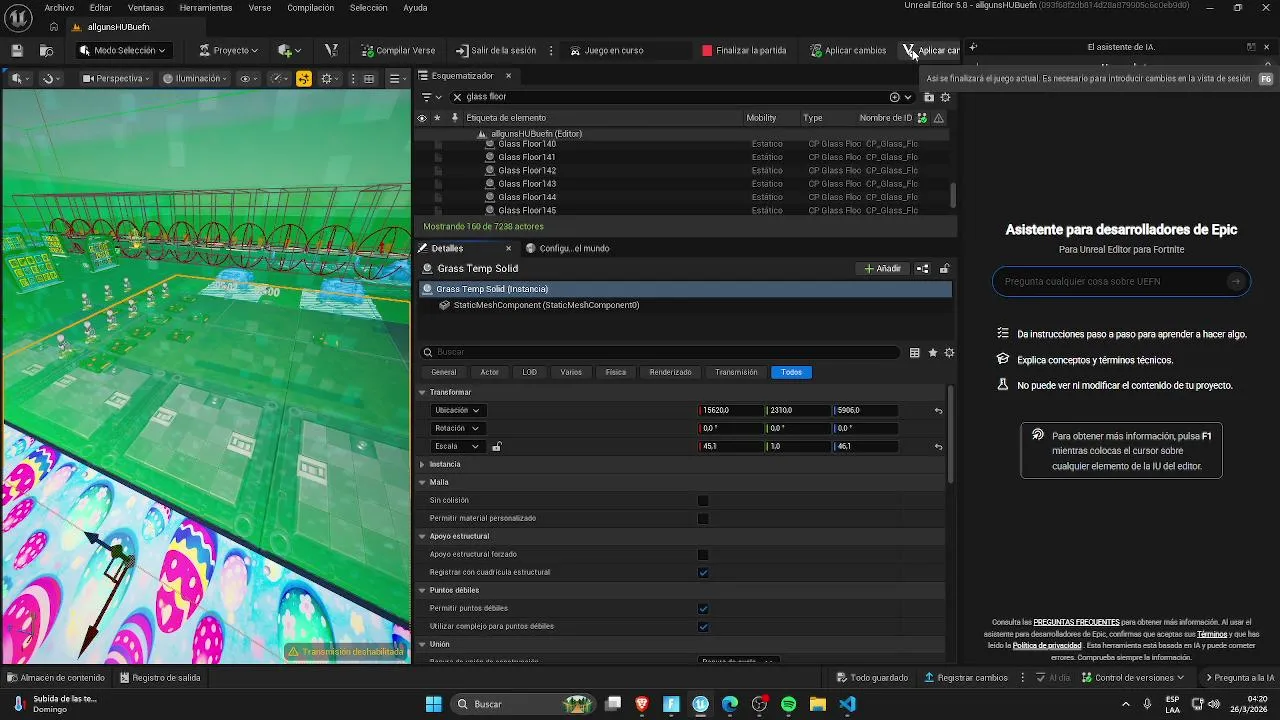Click the Outliner new folder icon

(928, 97)
